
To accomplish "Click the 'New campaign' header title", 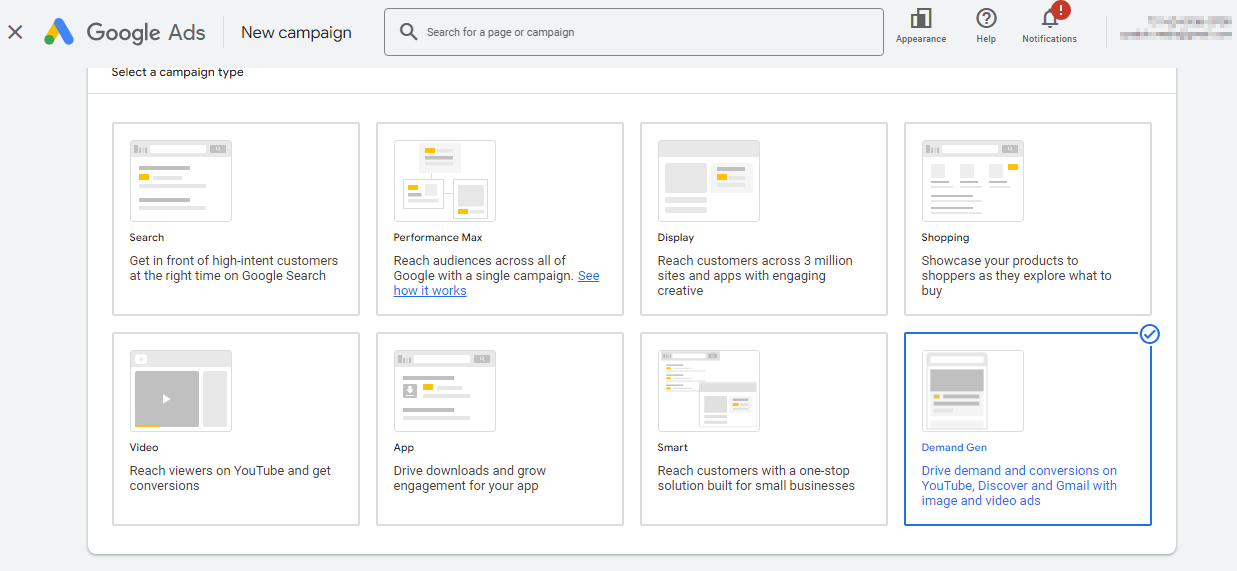I will 296,32.
